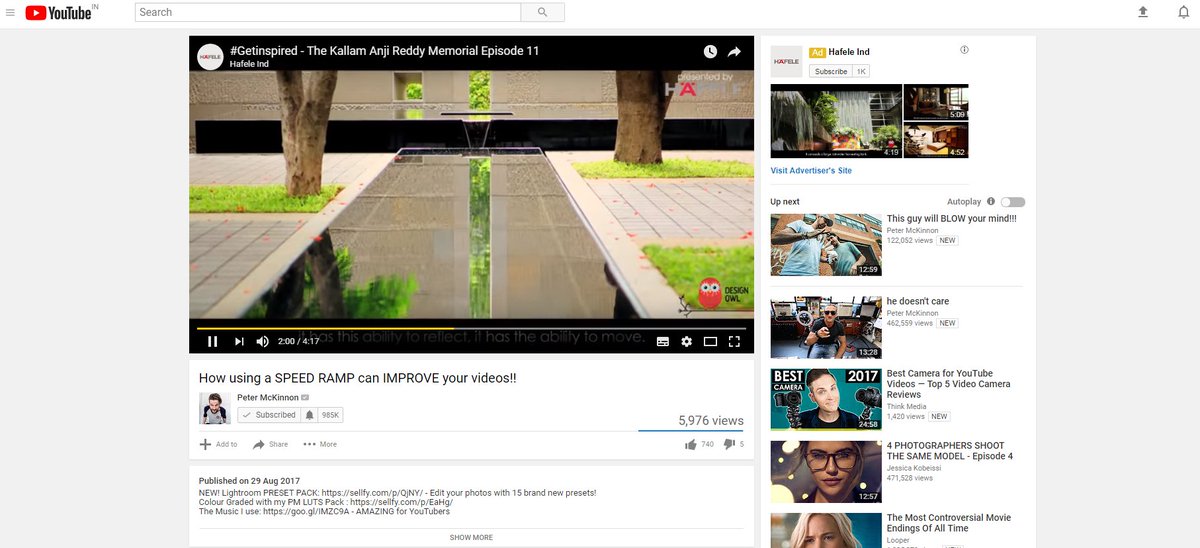
Task: Click the 12:57 photographers thumbnail
Action: tap(826, 472)
